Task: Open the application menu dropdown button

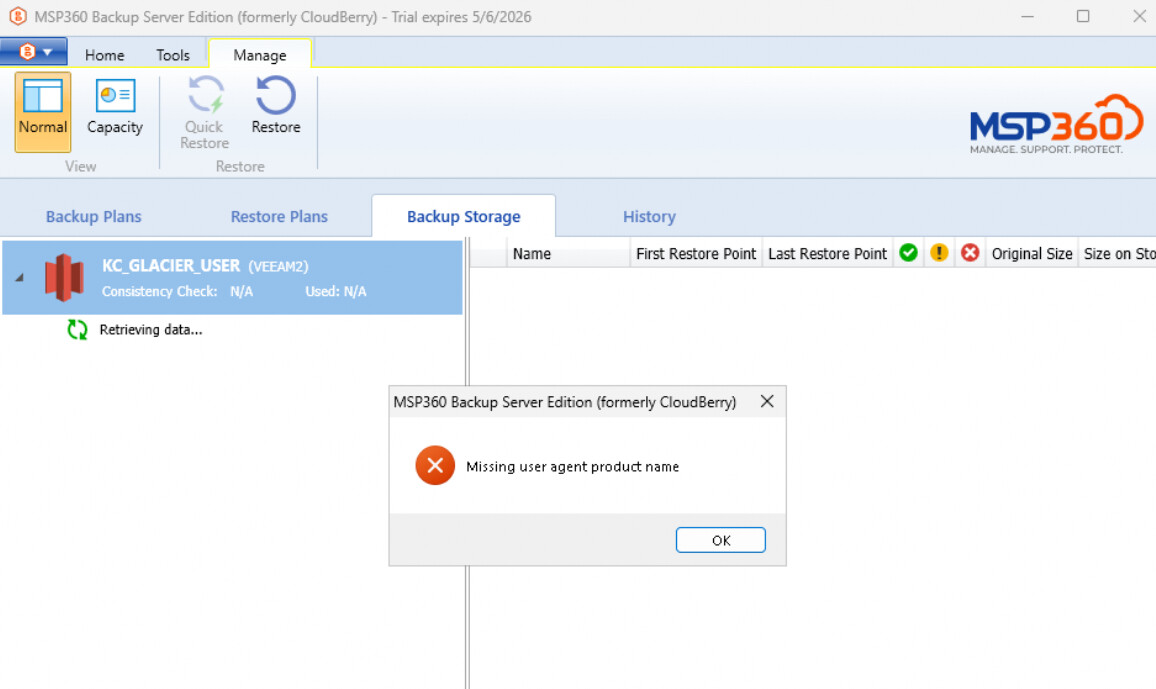Action: pos(34,52)
